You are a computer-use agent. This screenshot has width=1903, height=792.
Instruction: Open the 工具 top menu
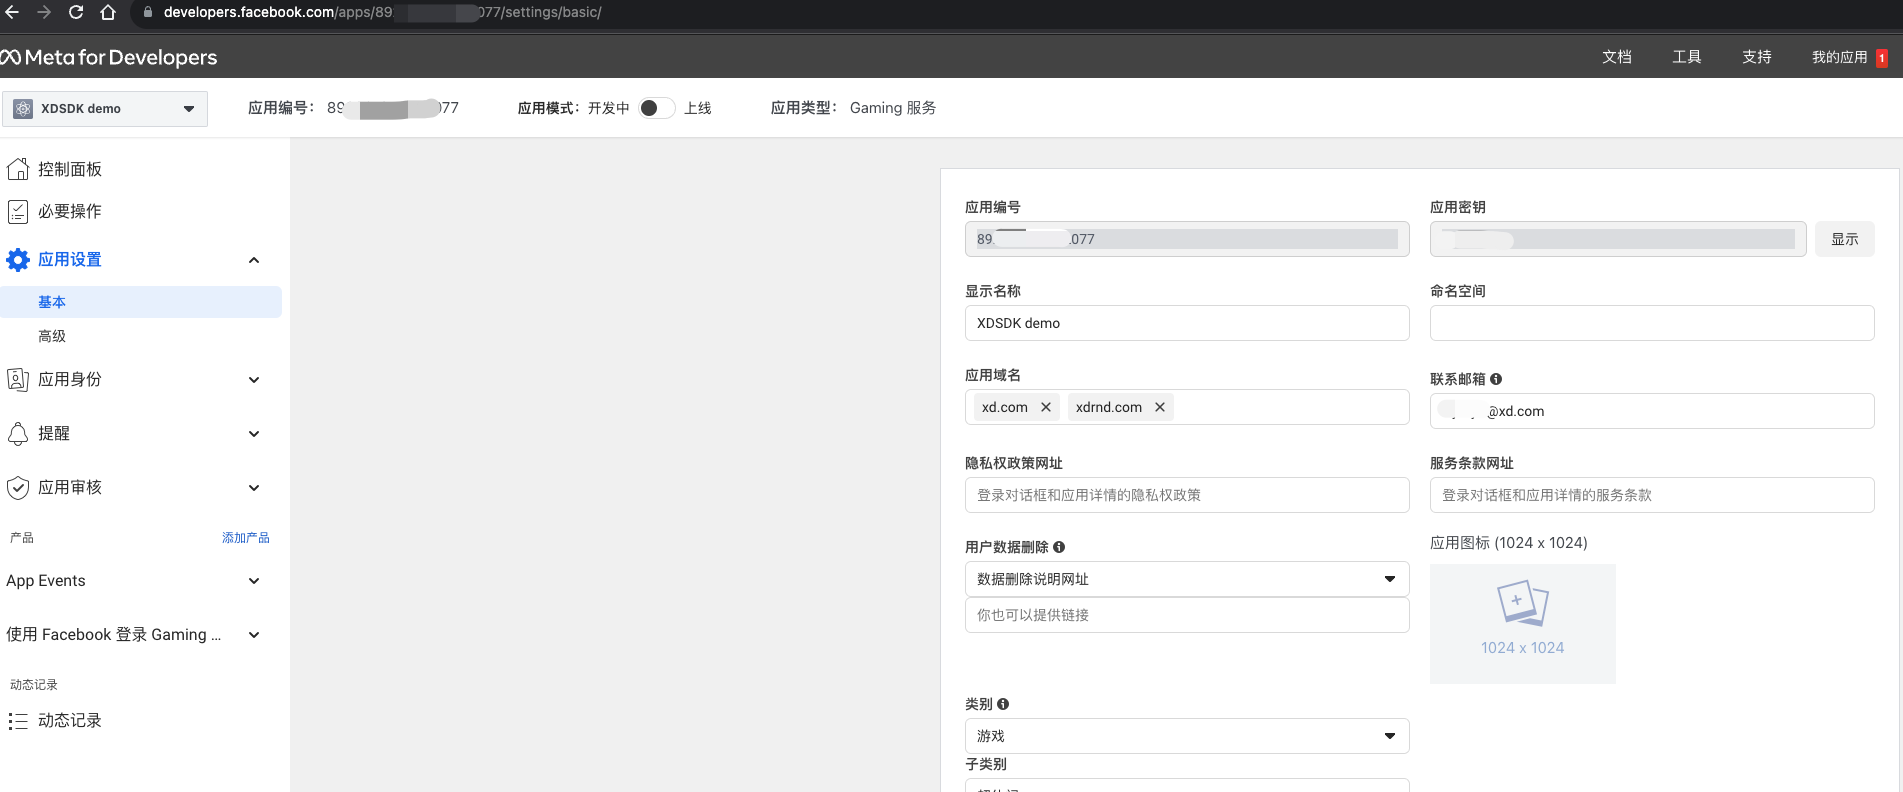point(1686,57)
